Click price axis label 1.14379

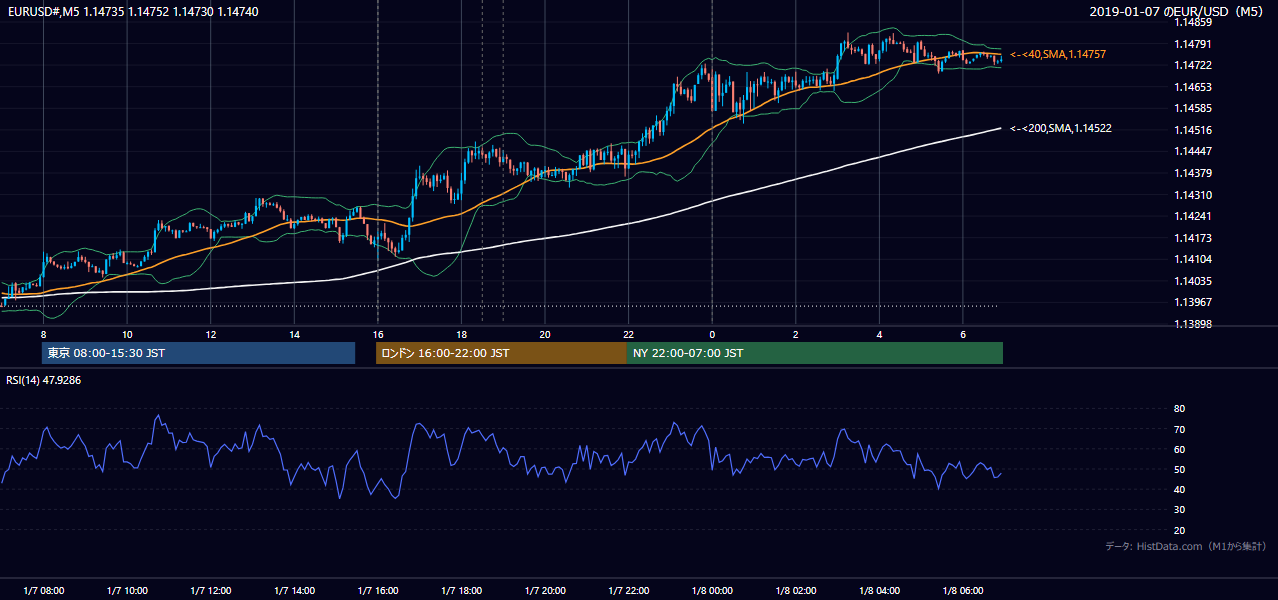[1193, 173]
